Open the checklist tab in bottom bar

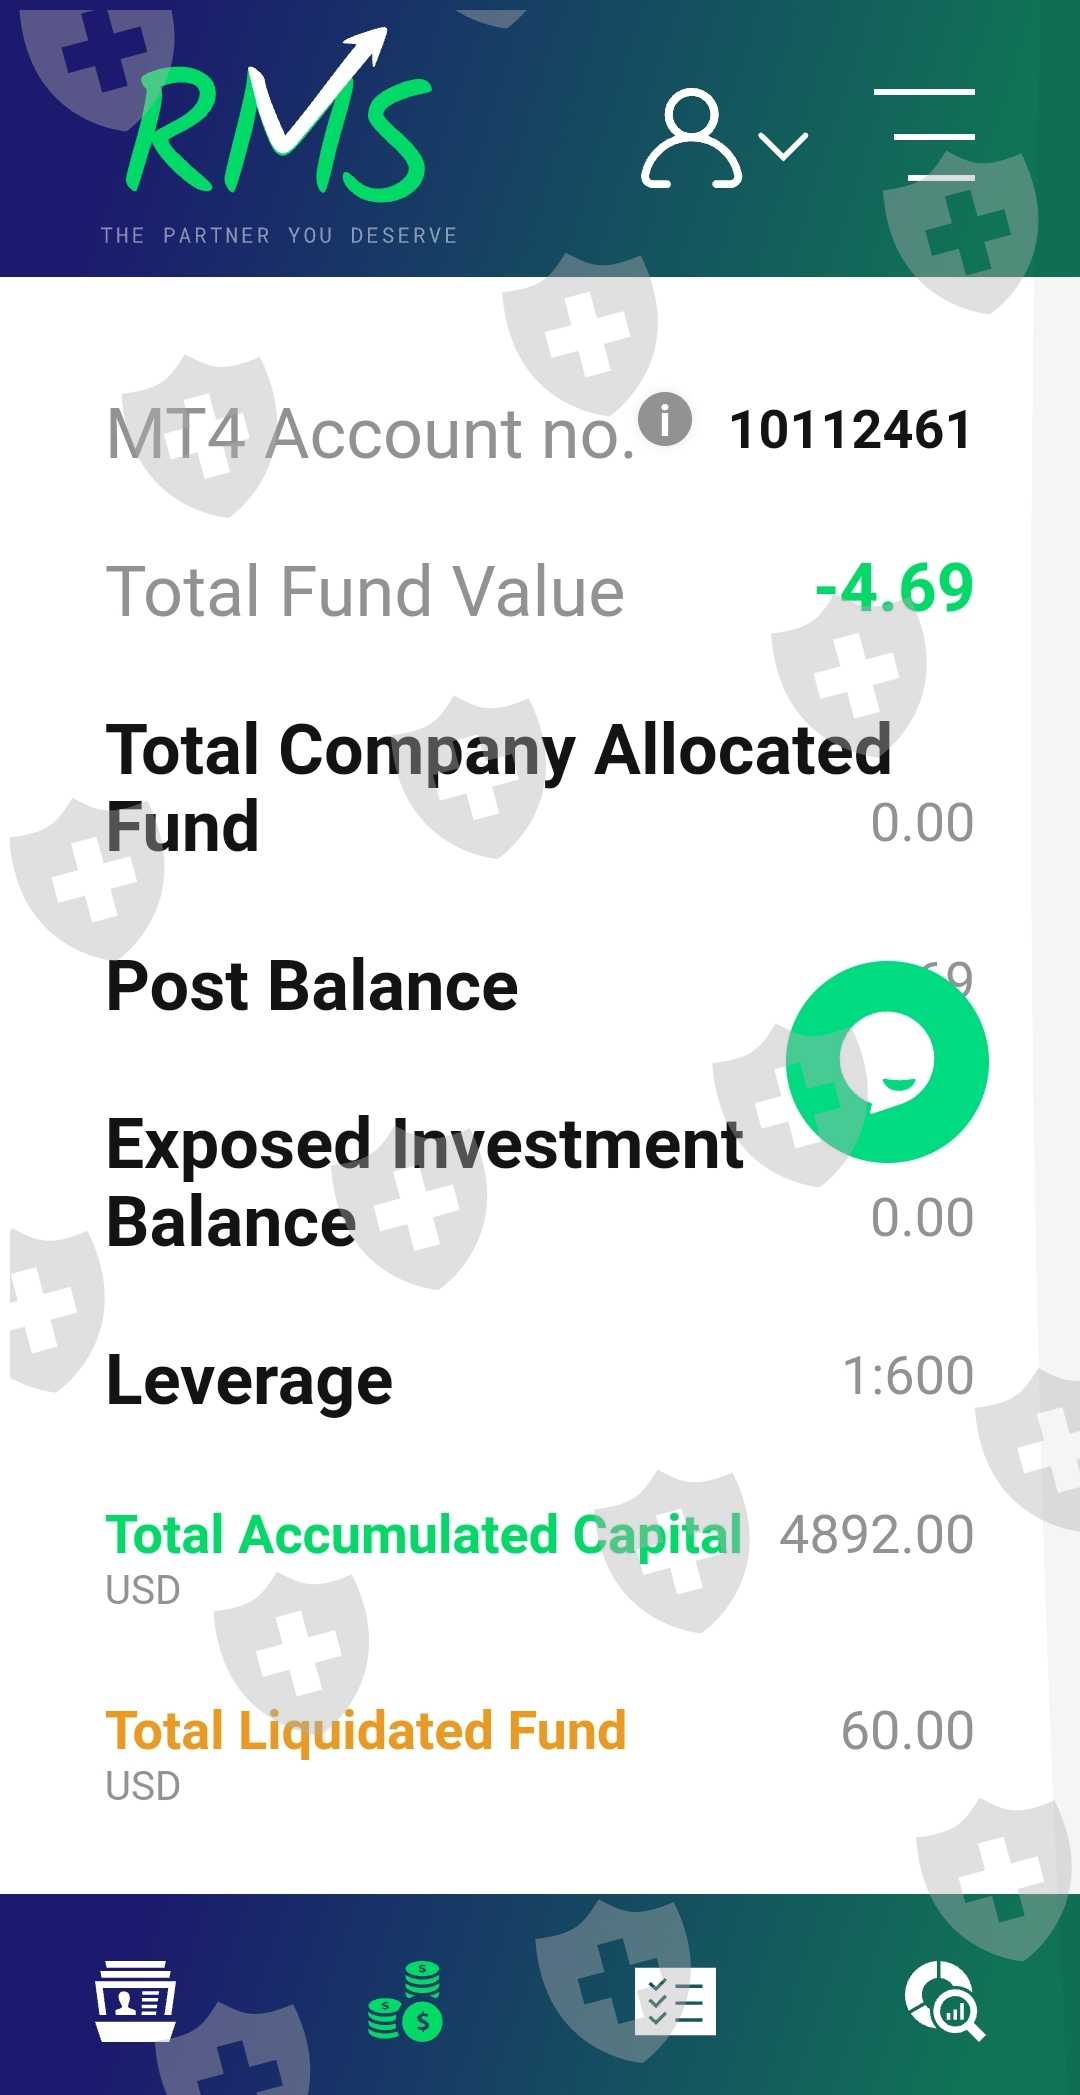click(676, 2000)
